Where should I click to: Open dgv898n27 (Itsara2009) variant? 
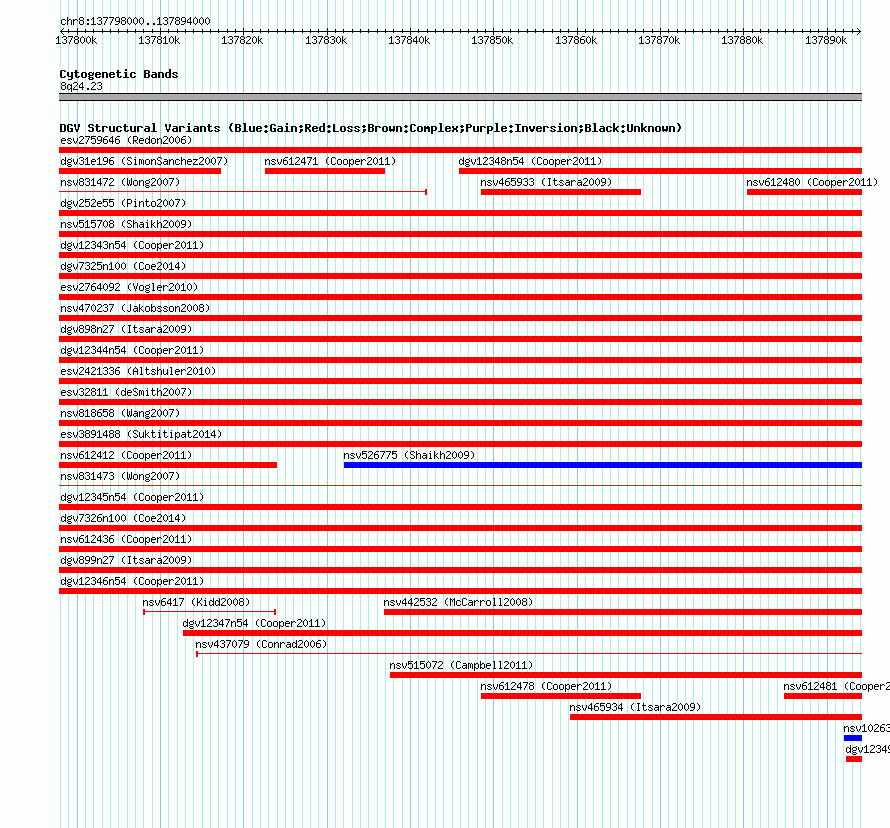(126, 329)
